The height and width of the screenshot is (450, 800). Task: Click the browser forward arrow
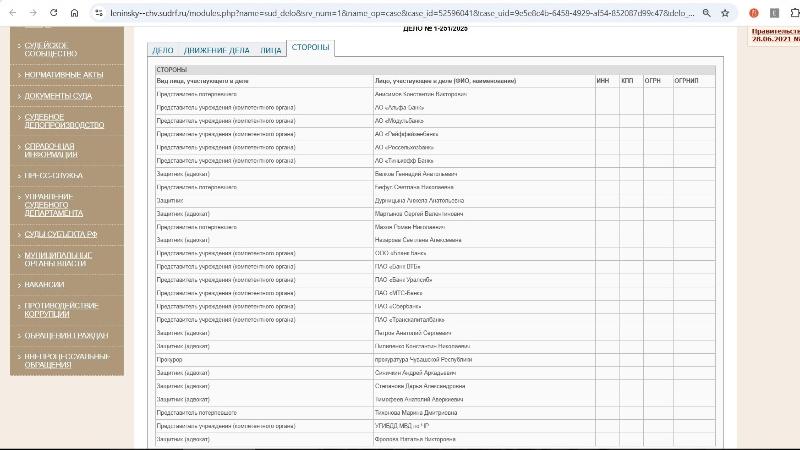click(x=33, y=13)
